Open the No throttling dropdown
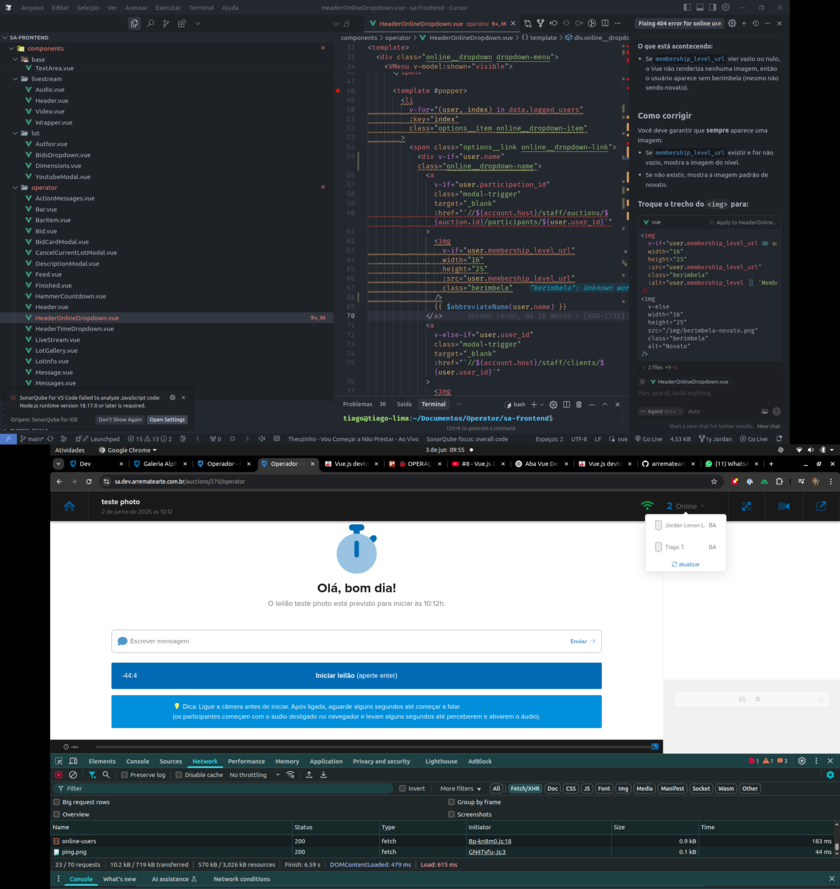This screenshot has width=840, height=889. point(254,774)
